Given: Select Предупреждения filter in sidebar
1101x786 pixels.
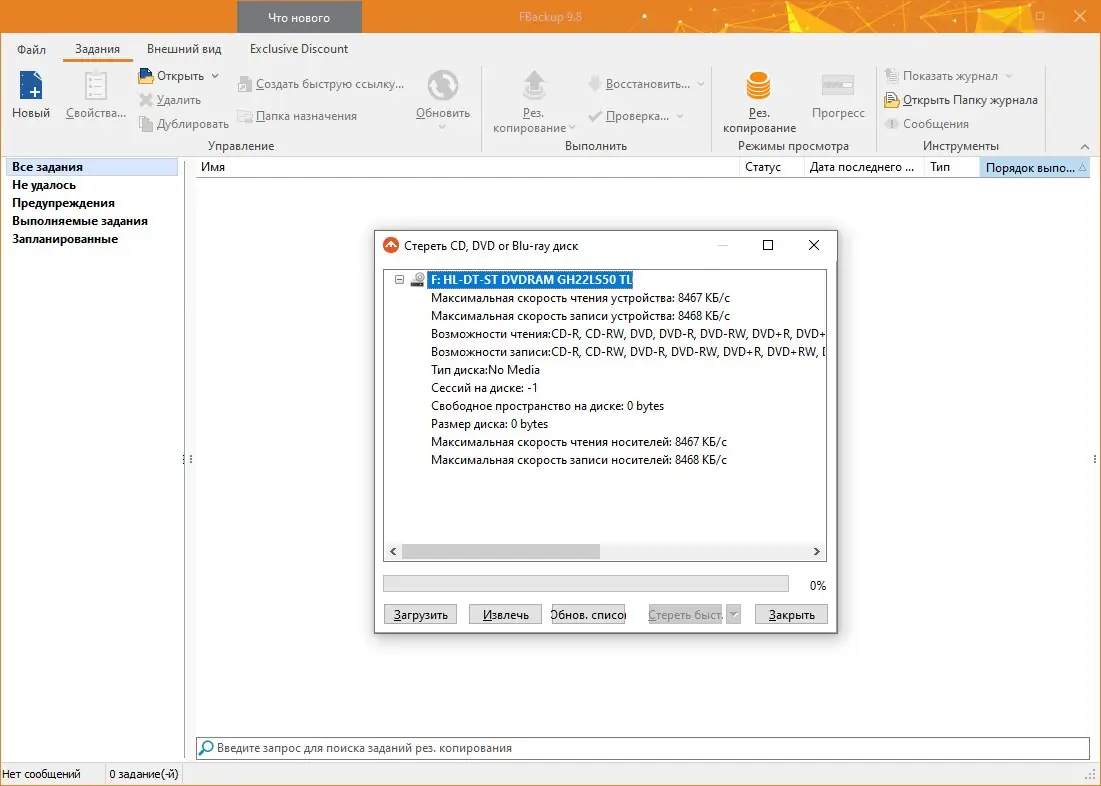Looking at the screenshot, I should click(x=63, y=203).
